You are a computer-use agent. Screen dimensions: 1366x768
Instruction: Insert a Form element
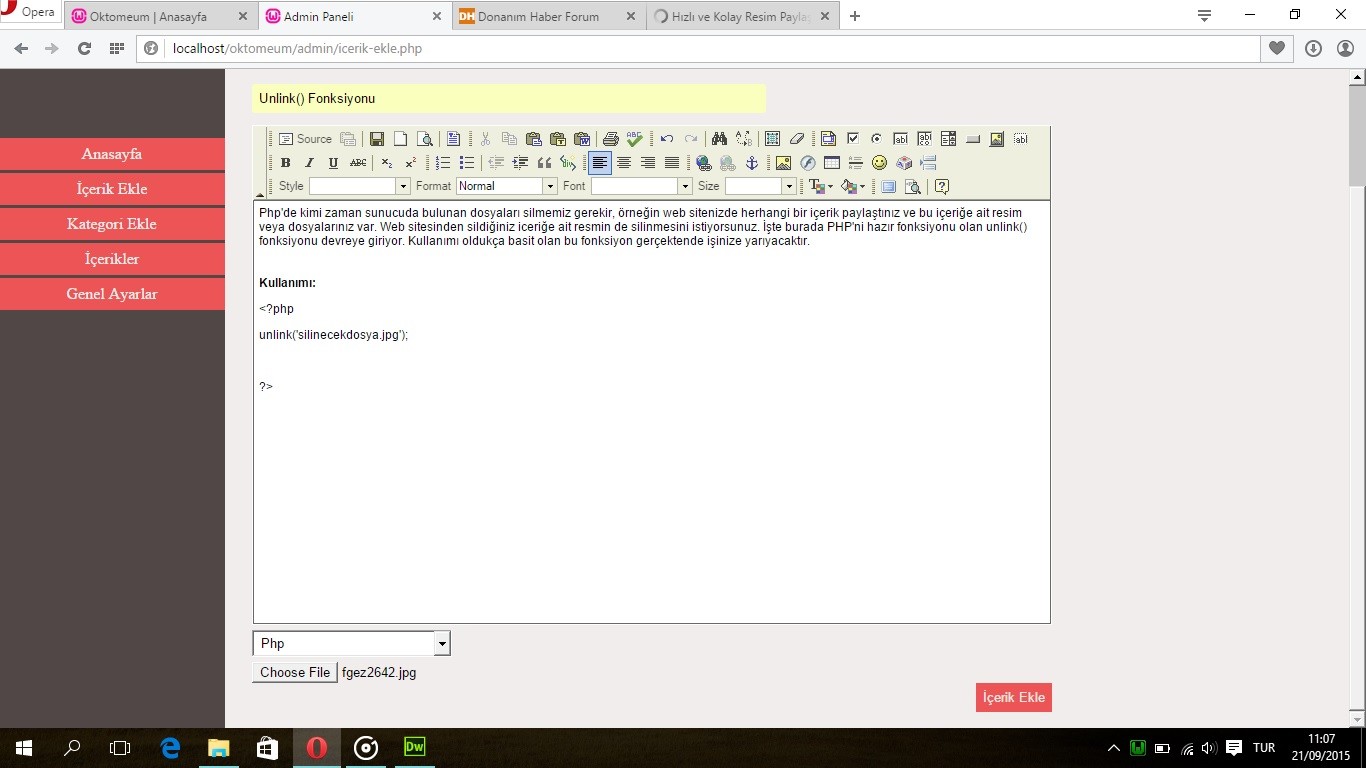point(828,139)
